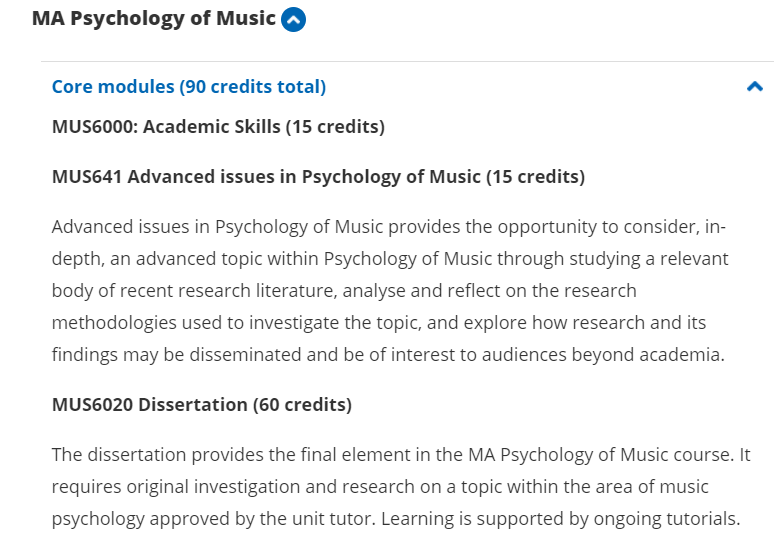
Task: Click the MA Psychology of Music heading
Action: (153, 18)
